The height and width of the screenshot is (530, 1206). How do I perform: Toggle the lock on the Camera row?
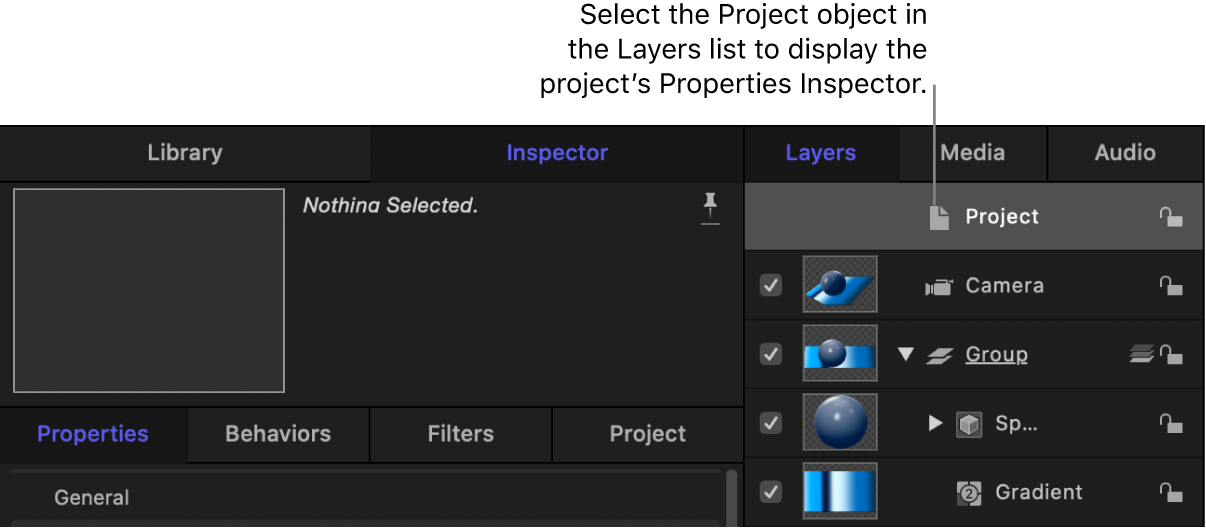pos(1171,286)
